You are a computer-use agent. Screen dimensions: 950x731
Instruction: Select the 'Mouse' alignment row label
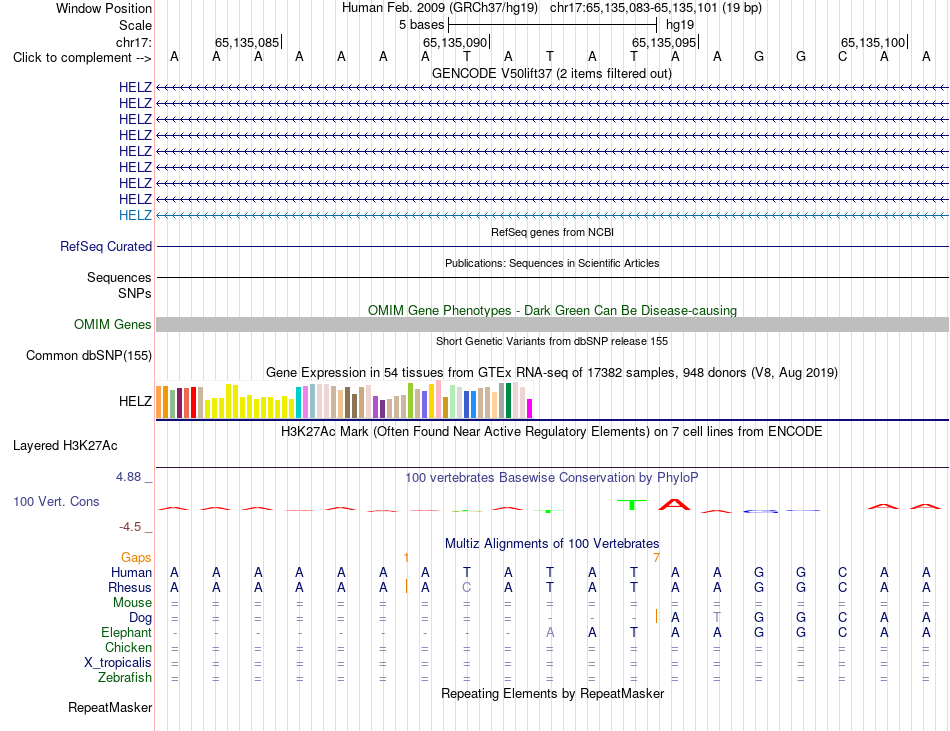point(132,603)
